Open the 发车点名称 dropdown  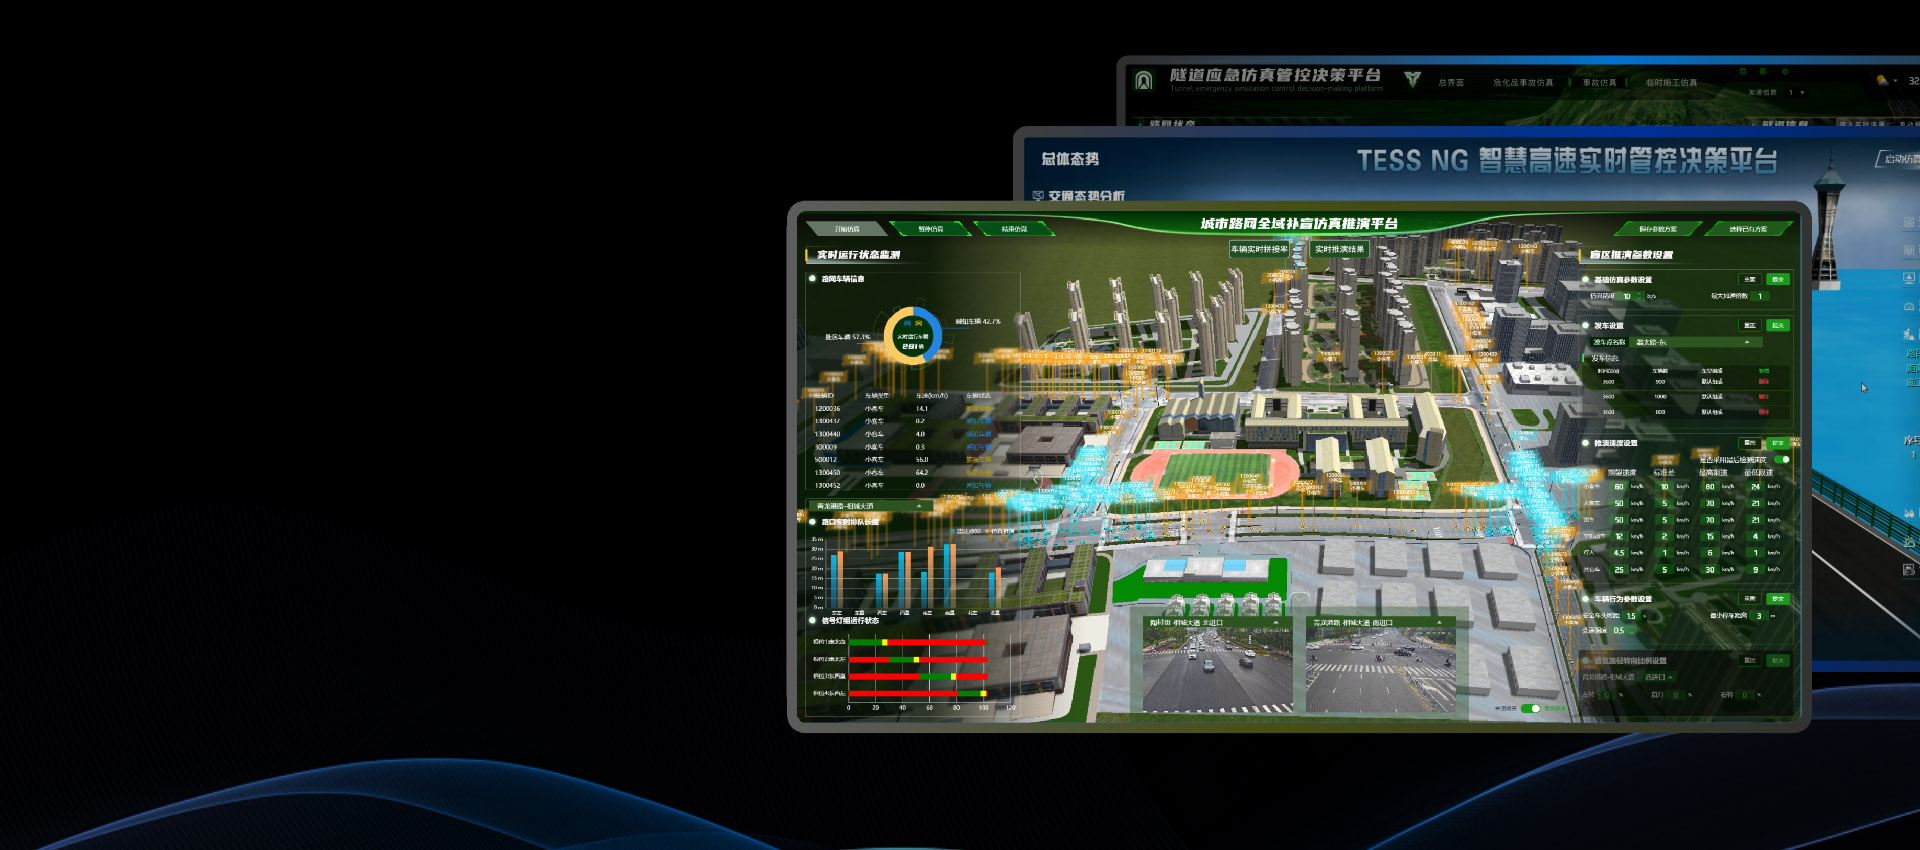tap(1692, 342)
